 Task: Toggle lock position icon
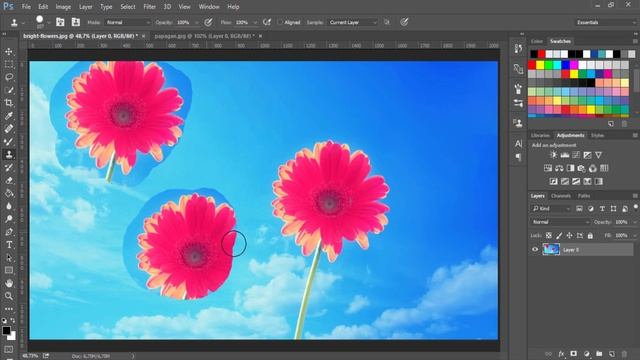click(569, 236)
